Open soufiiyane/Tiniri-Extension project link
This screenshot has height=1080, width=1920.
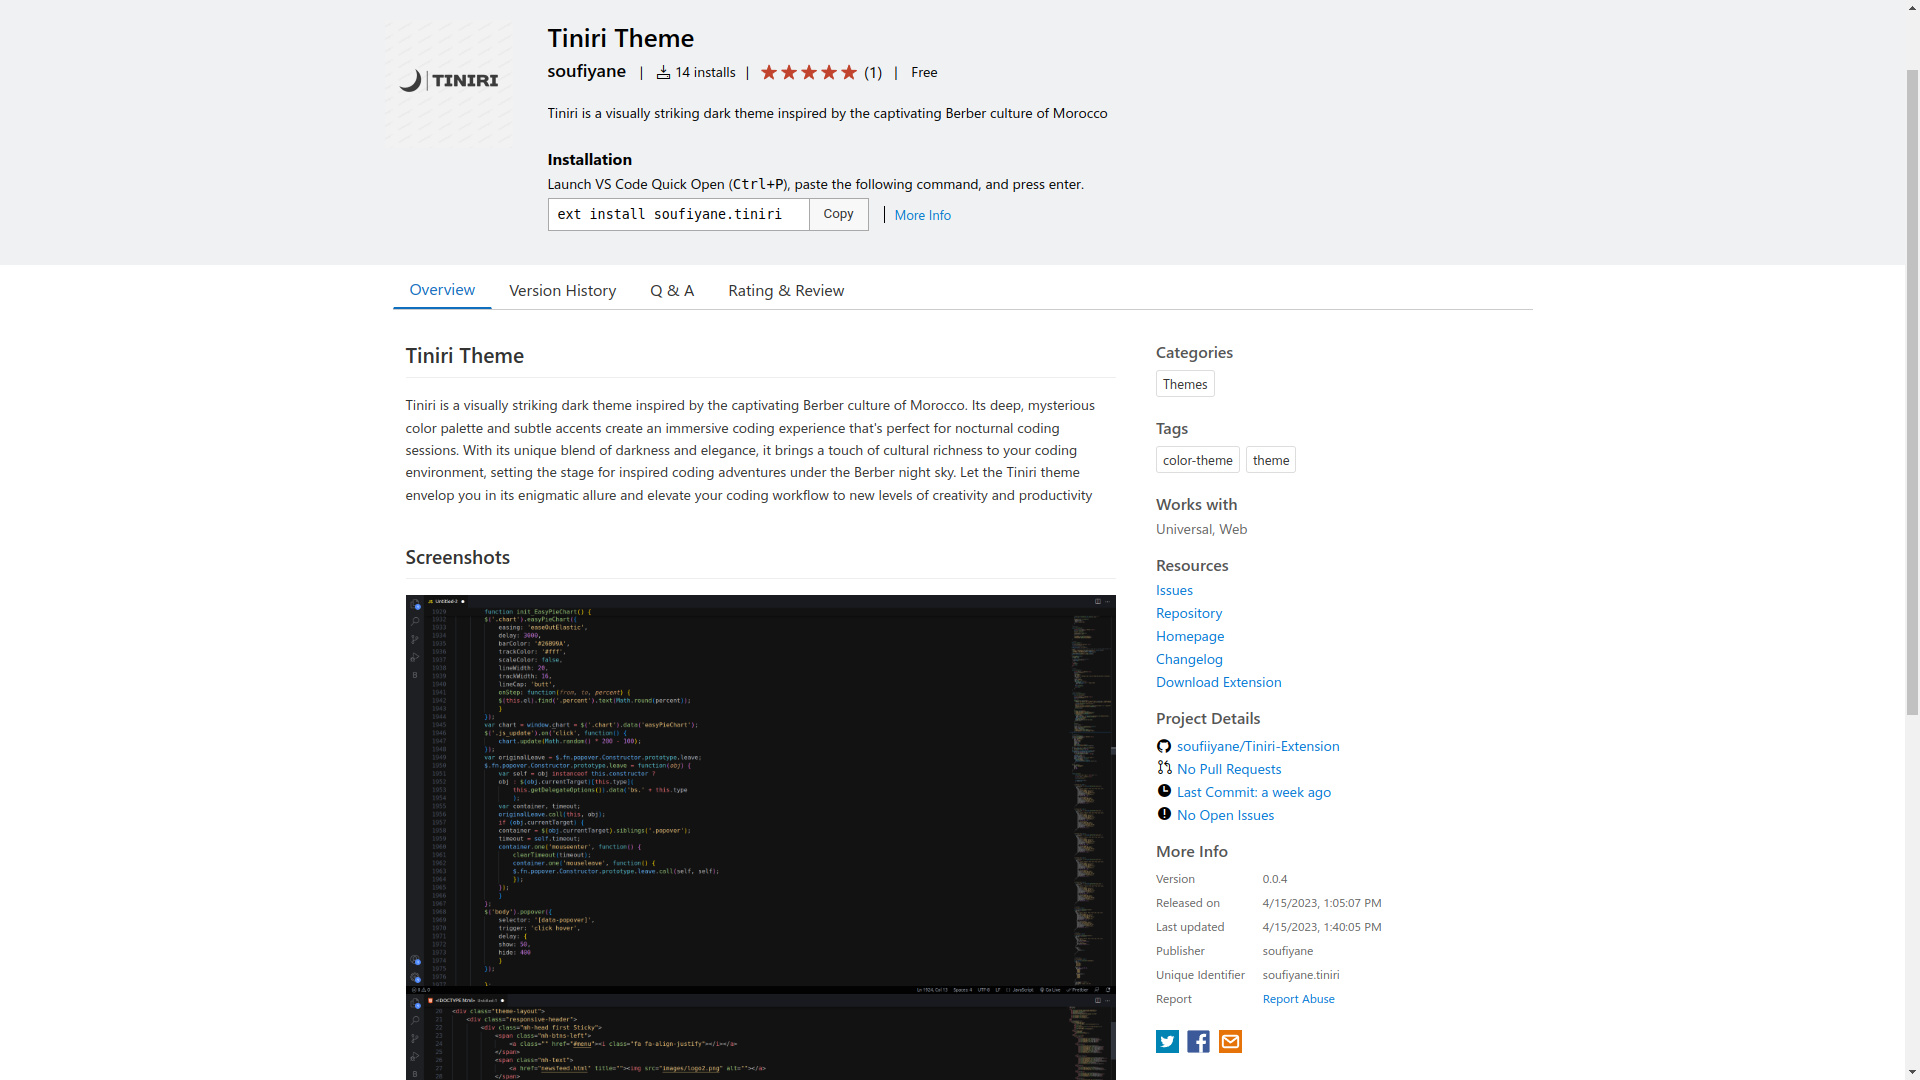[x=1258, y=746]
